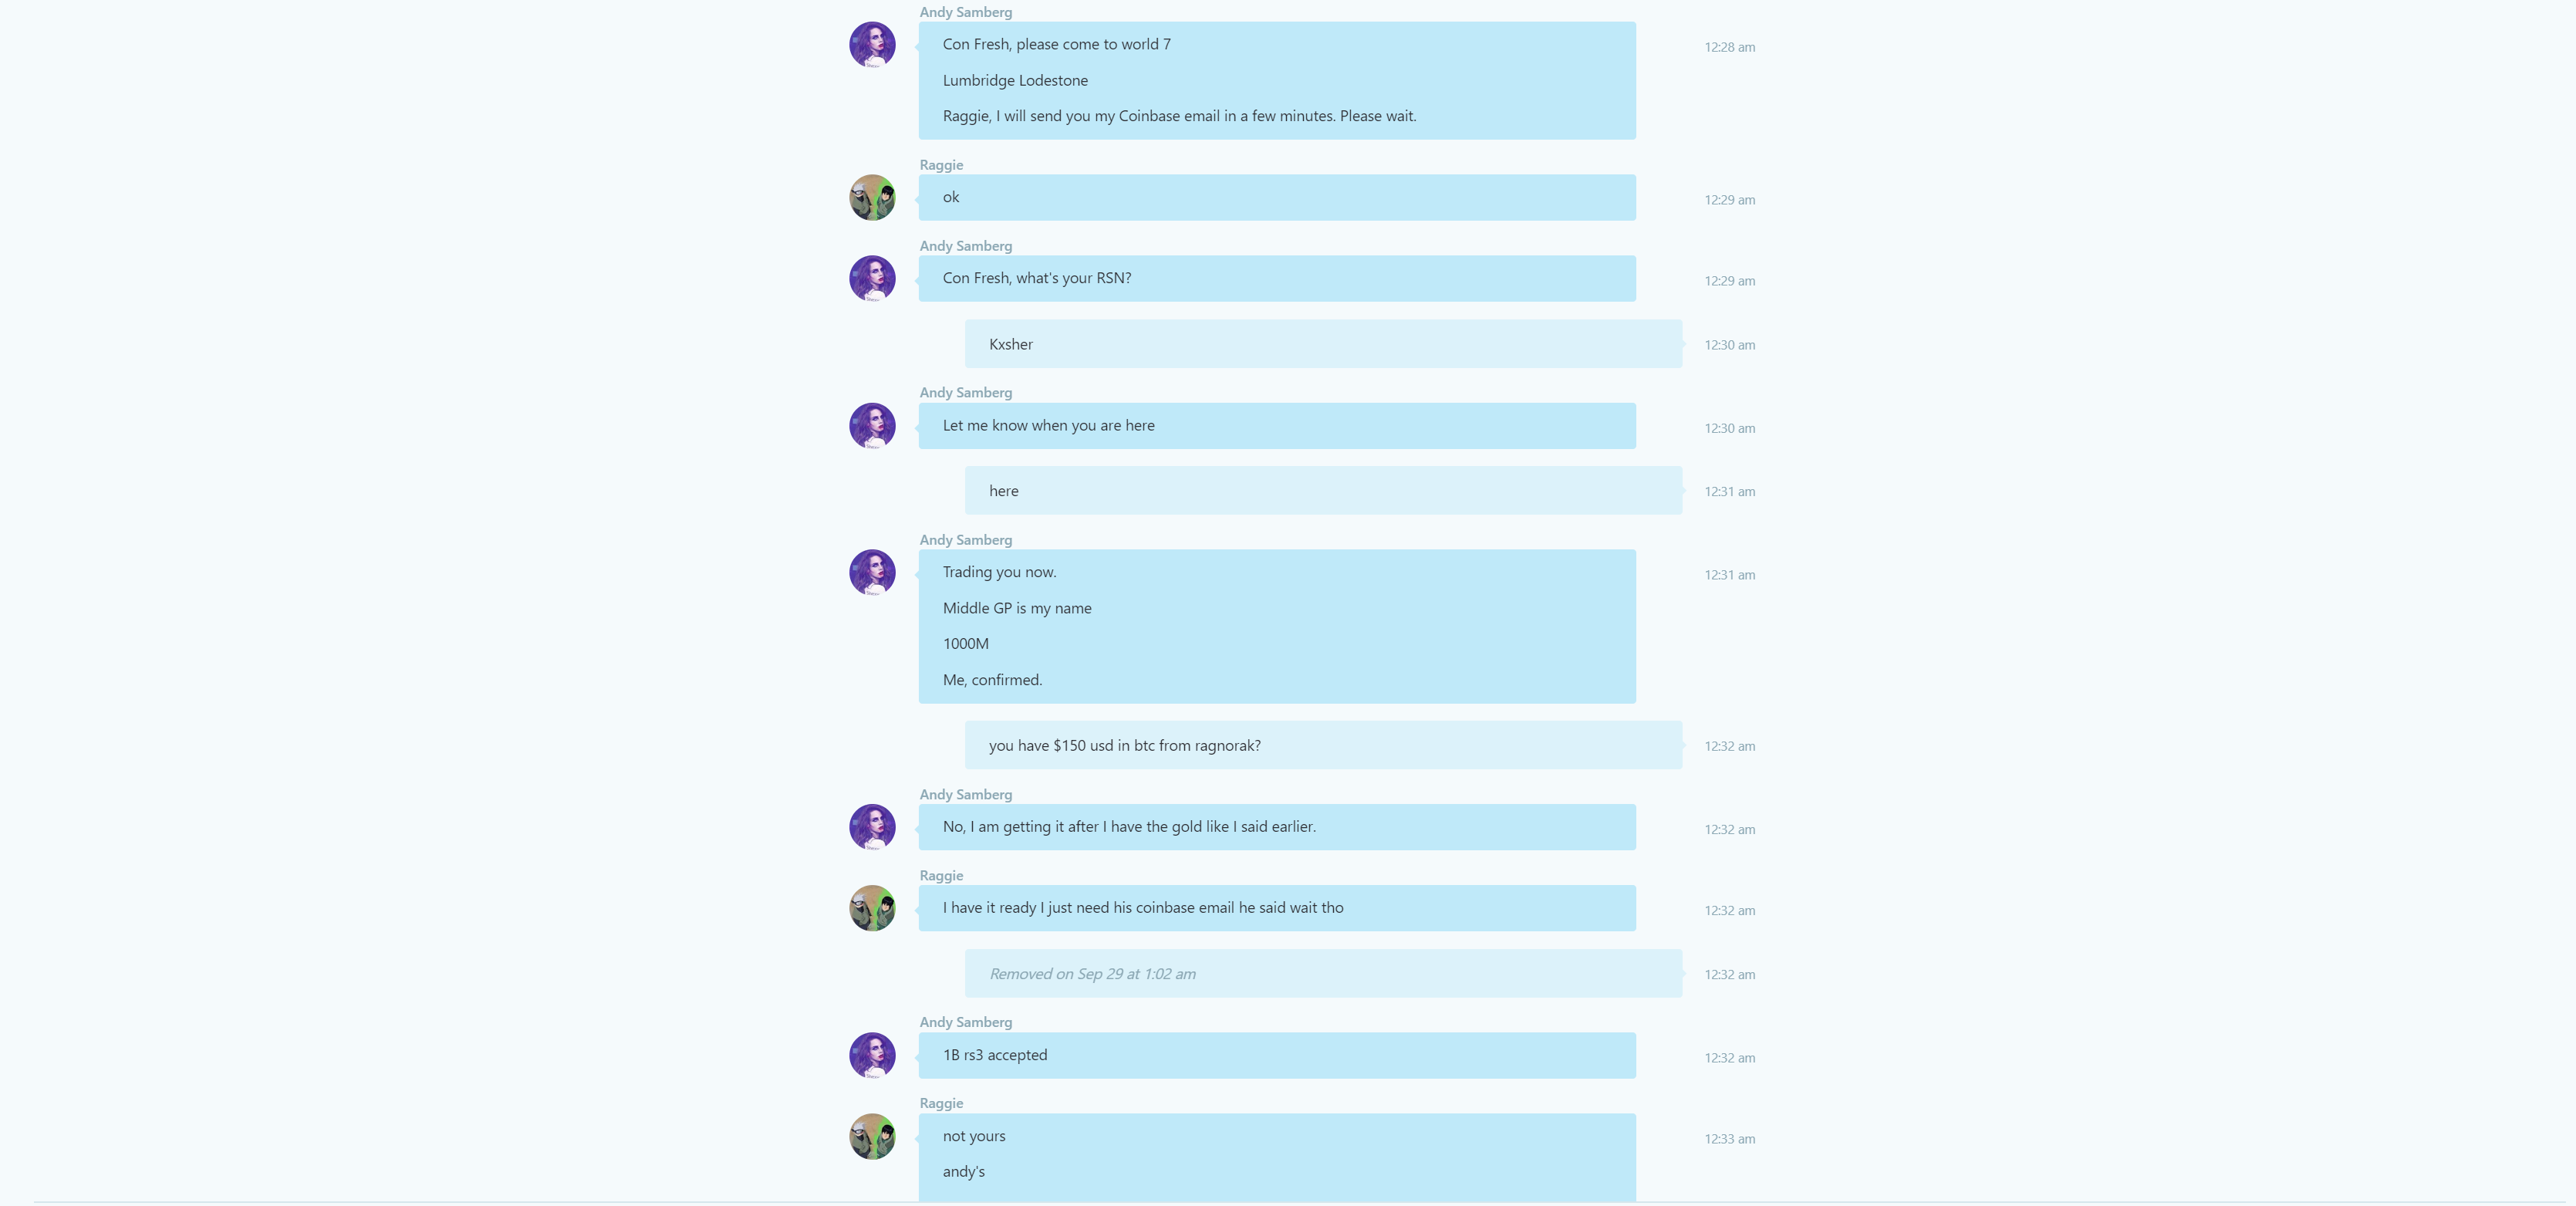The image size is (2576, 1206).
Task: Select avatar next to 'Trading you now.' message
Action: [x=872, y=573]
